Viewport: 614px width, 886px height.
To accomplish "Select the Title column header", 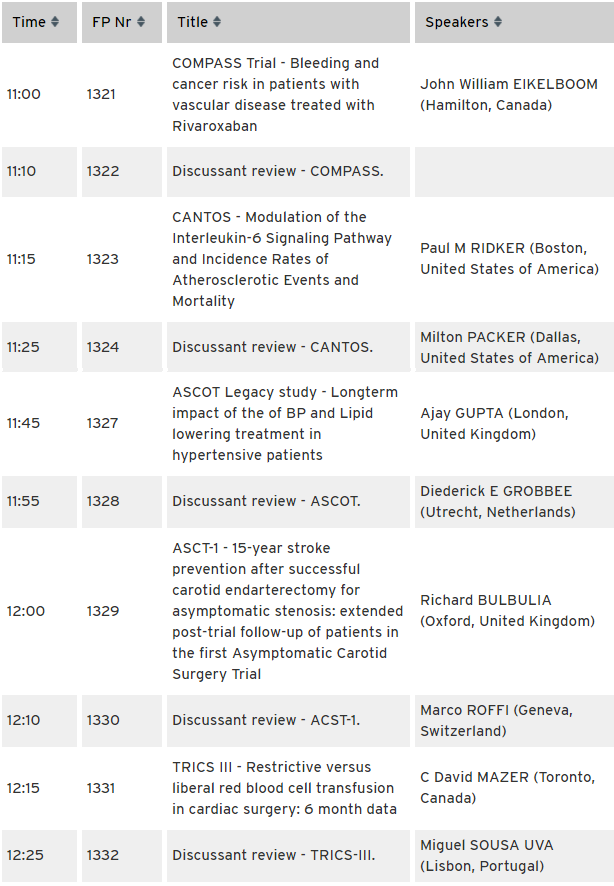I will [288, 22].
